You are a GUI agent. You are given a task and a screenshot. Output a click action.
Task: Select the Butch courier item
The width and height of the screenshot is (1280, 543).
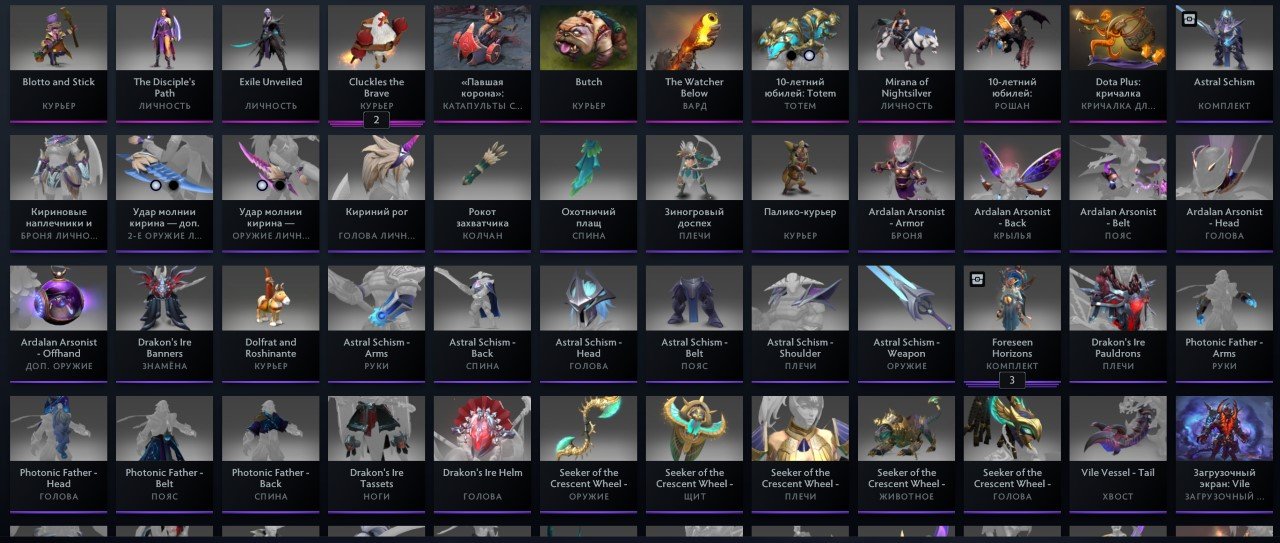tap(589, 63)
